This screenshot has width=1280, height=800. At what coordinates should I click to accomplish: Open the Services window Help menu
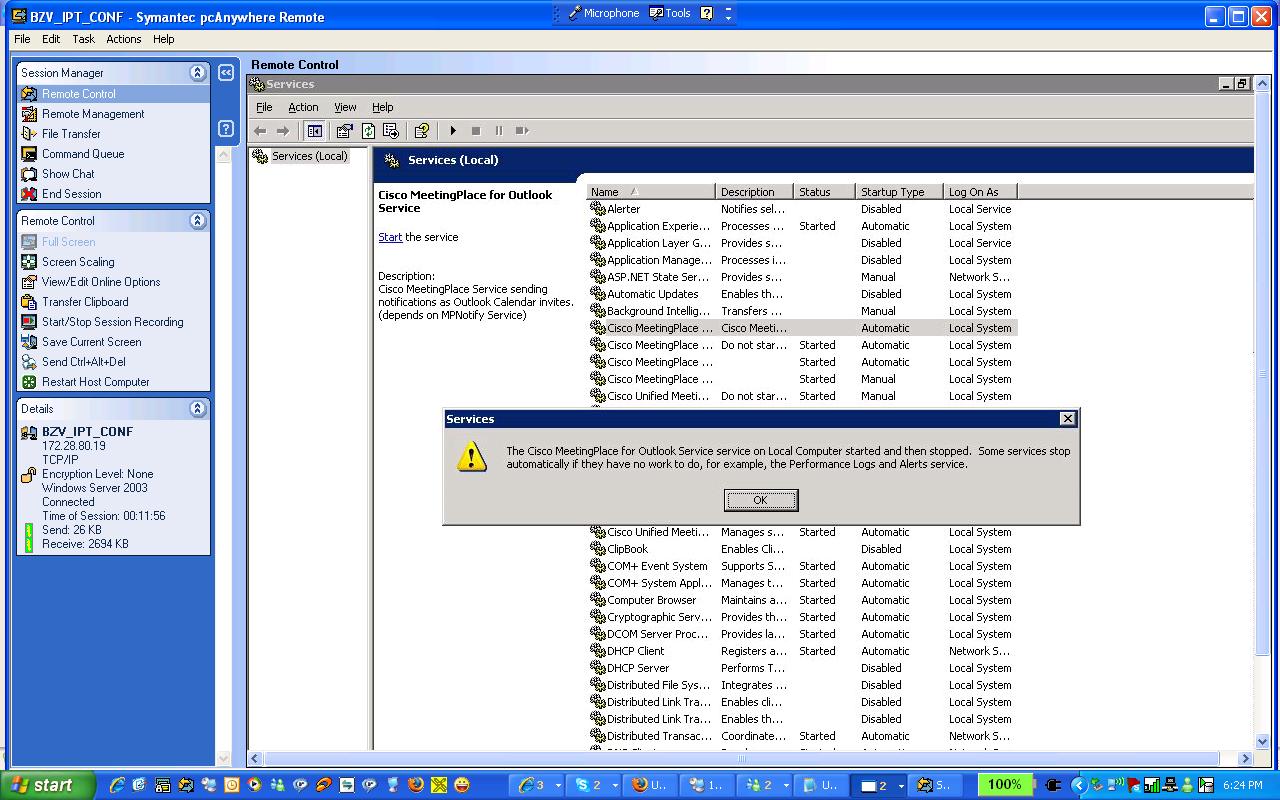click(x=383, y=107)
